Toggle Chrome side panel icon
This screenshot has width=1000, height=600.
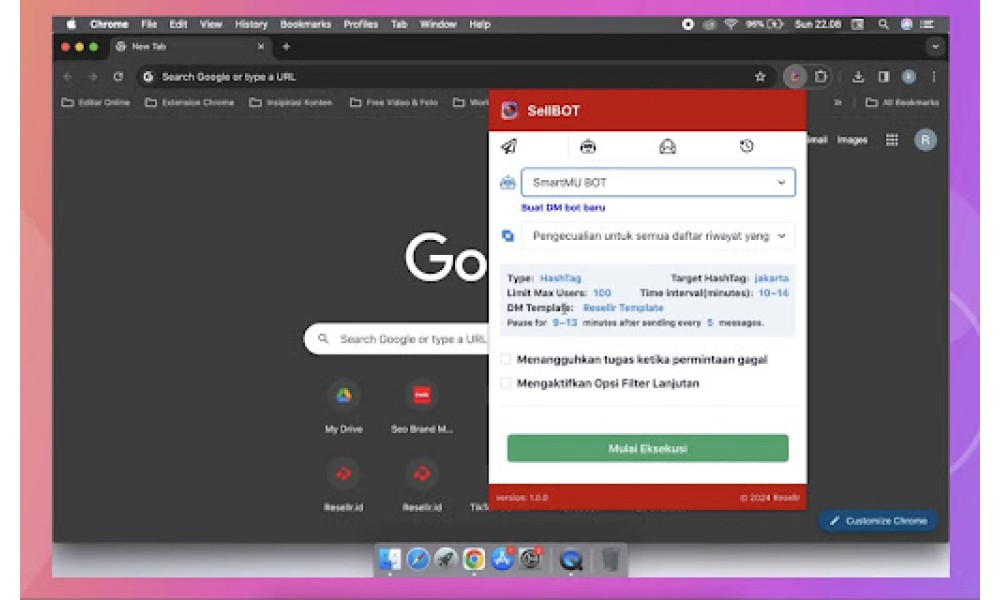[x=883, y=77]
